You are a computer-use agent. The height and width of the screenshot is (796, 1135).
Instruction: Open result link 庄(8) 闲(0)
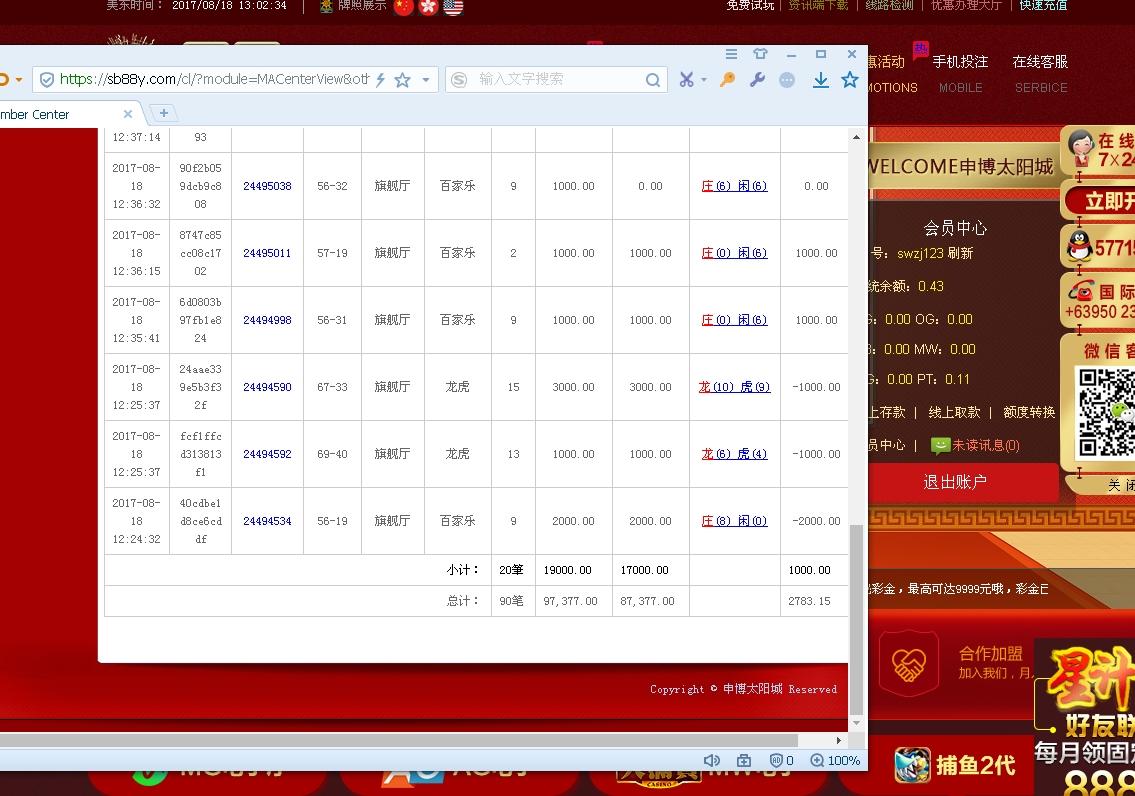(734, 521)
